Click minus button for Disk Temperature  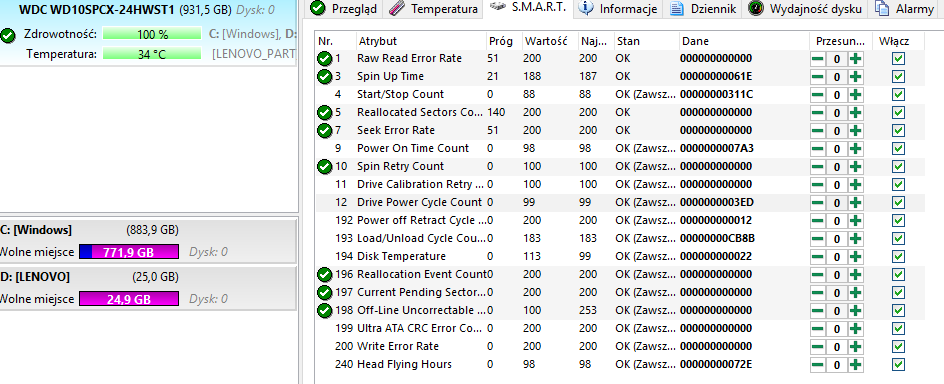coord(818,257)
